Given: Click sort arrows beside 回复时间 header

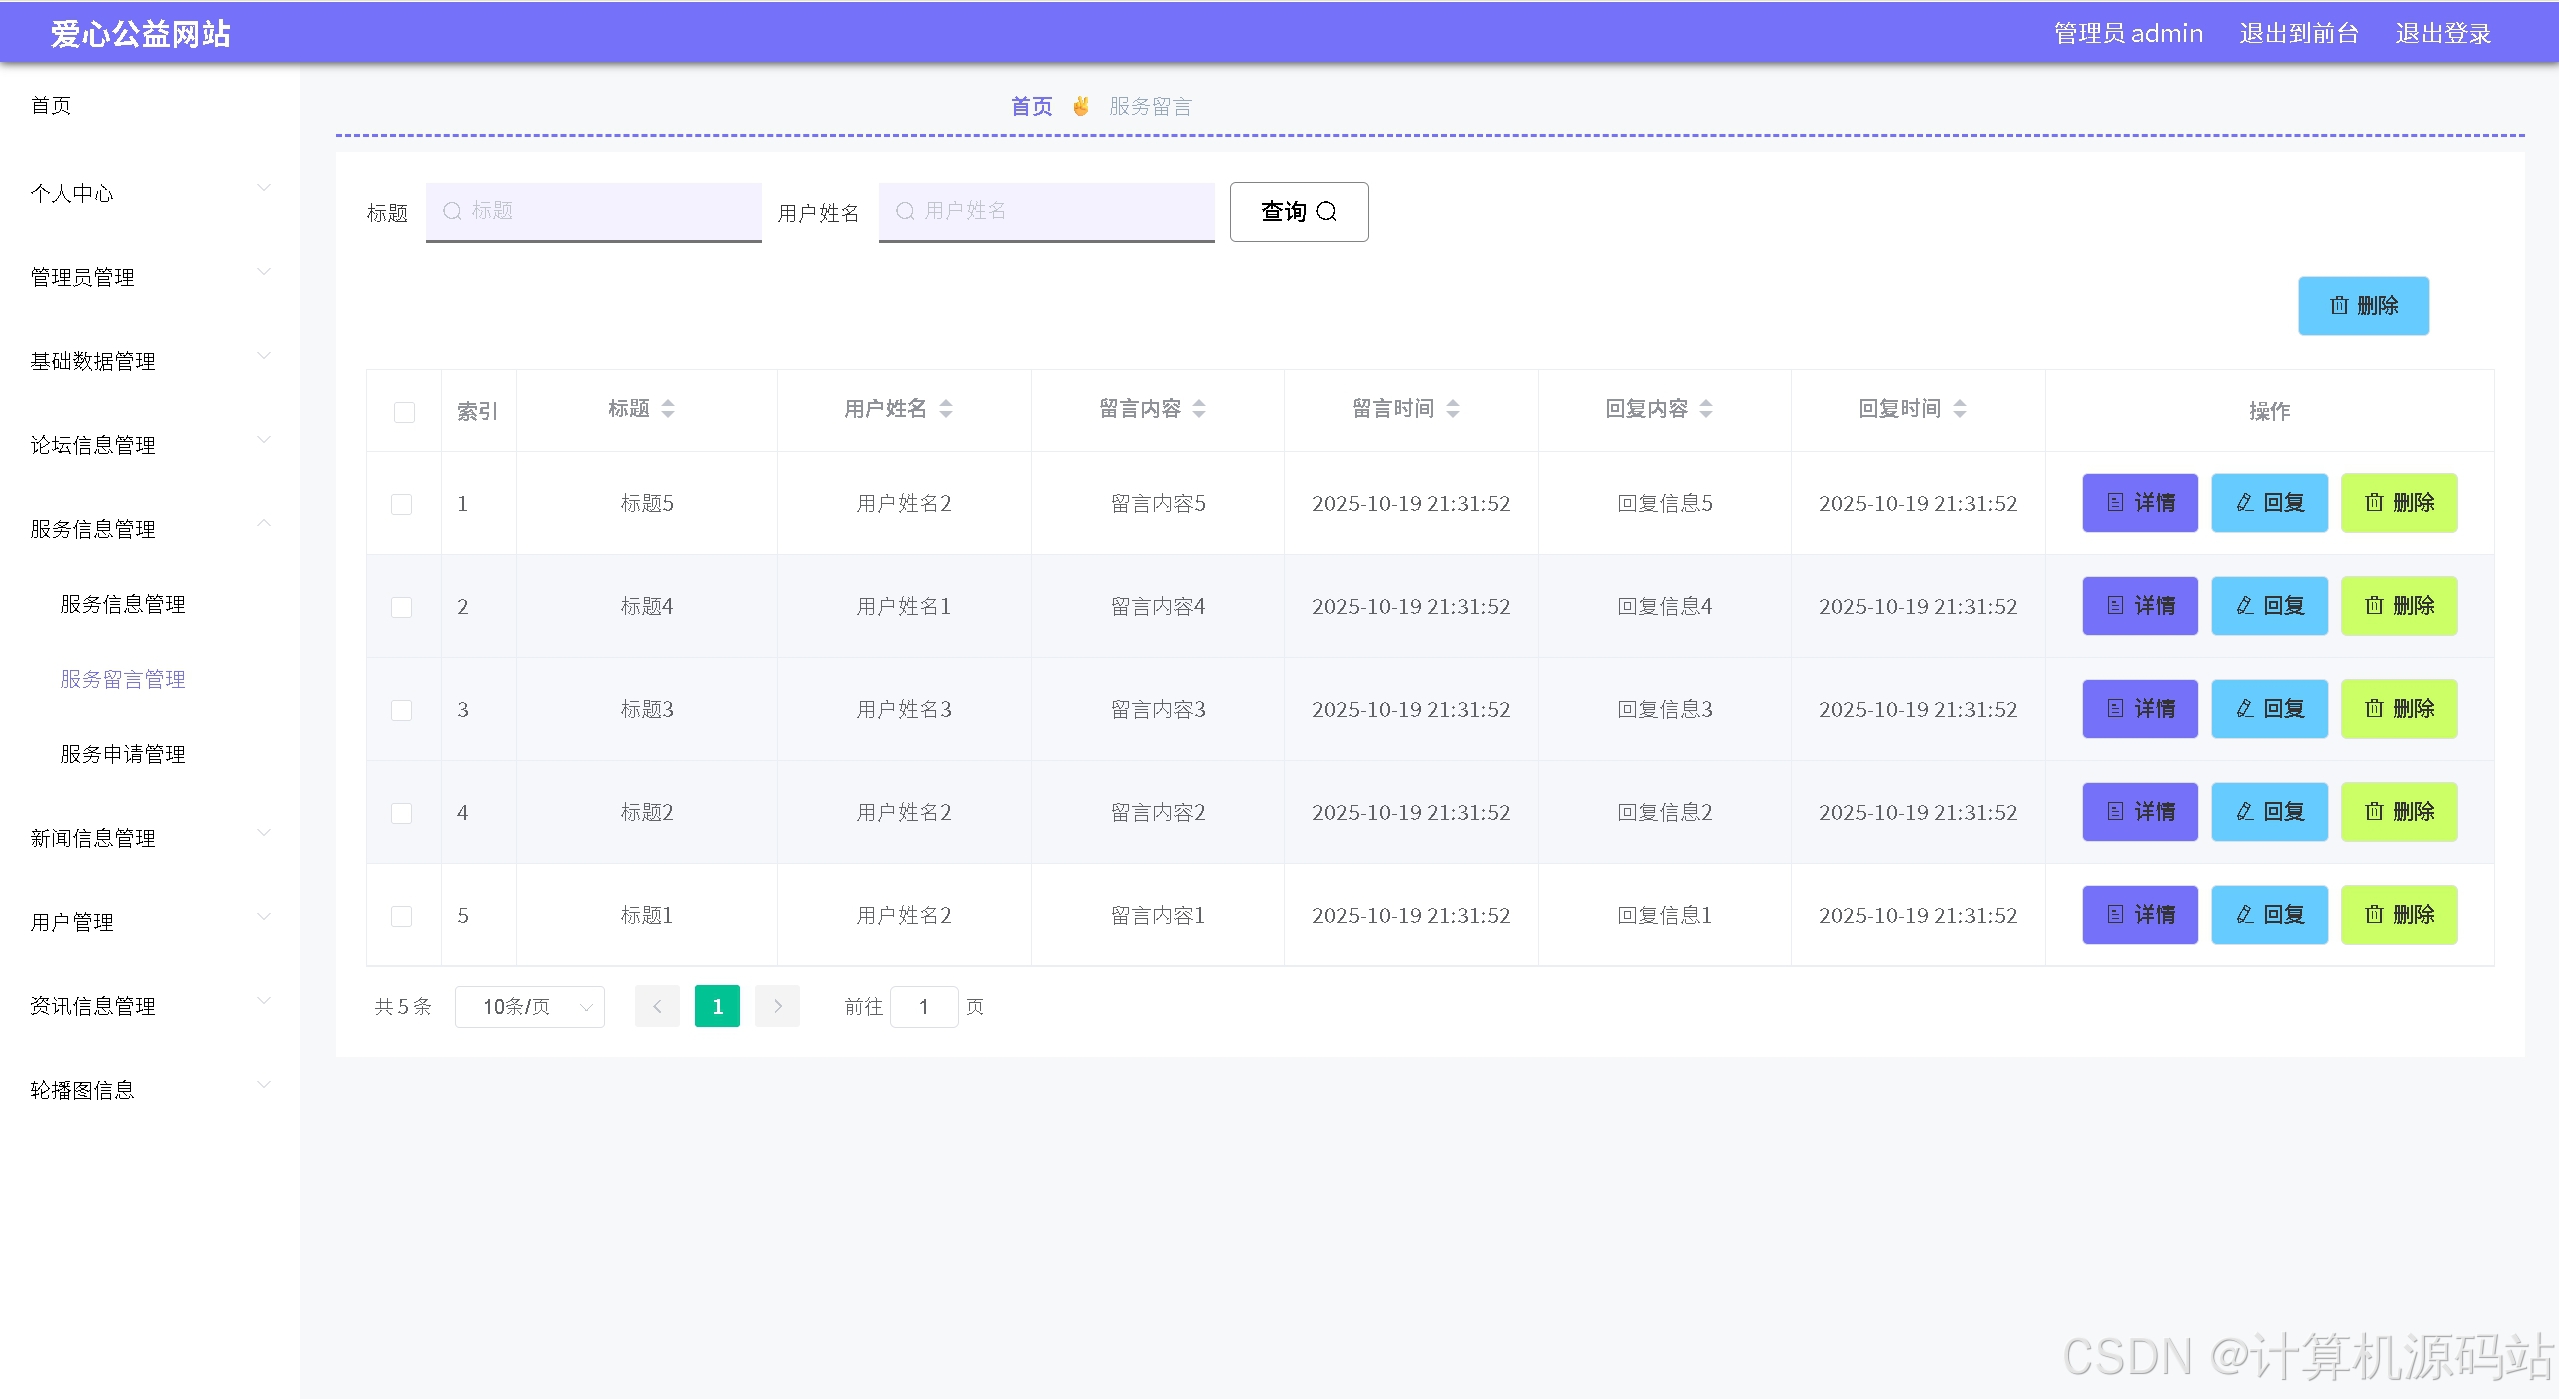Looking at the screenshot, I should click(1960, 408).
